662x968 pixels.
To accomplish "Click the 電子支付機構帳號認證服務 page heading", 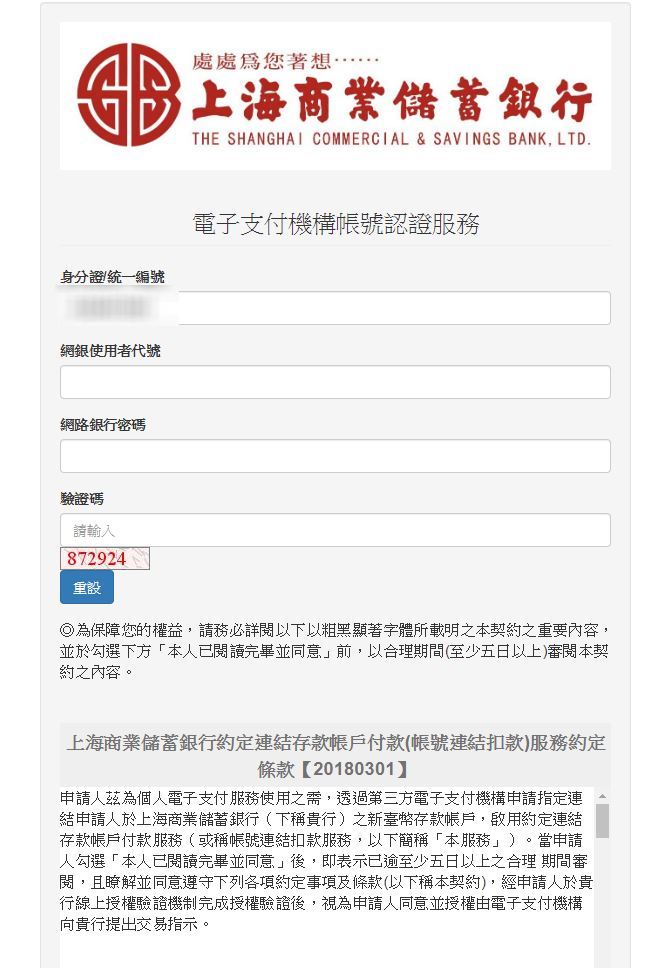I will click(x=335, y=224).
